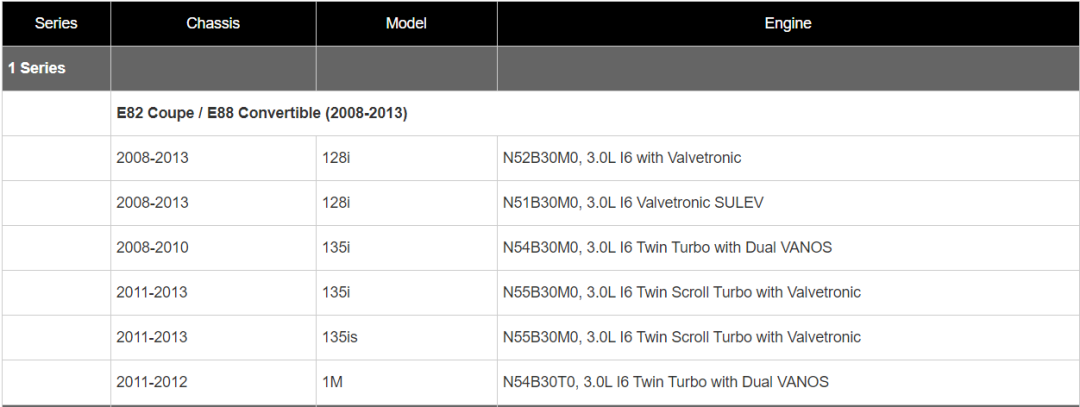Select the 2011-2012 chassis year cell
The height and width of the screenshot is (407, 1080).
pyautogui.click(x=152, y=382)
